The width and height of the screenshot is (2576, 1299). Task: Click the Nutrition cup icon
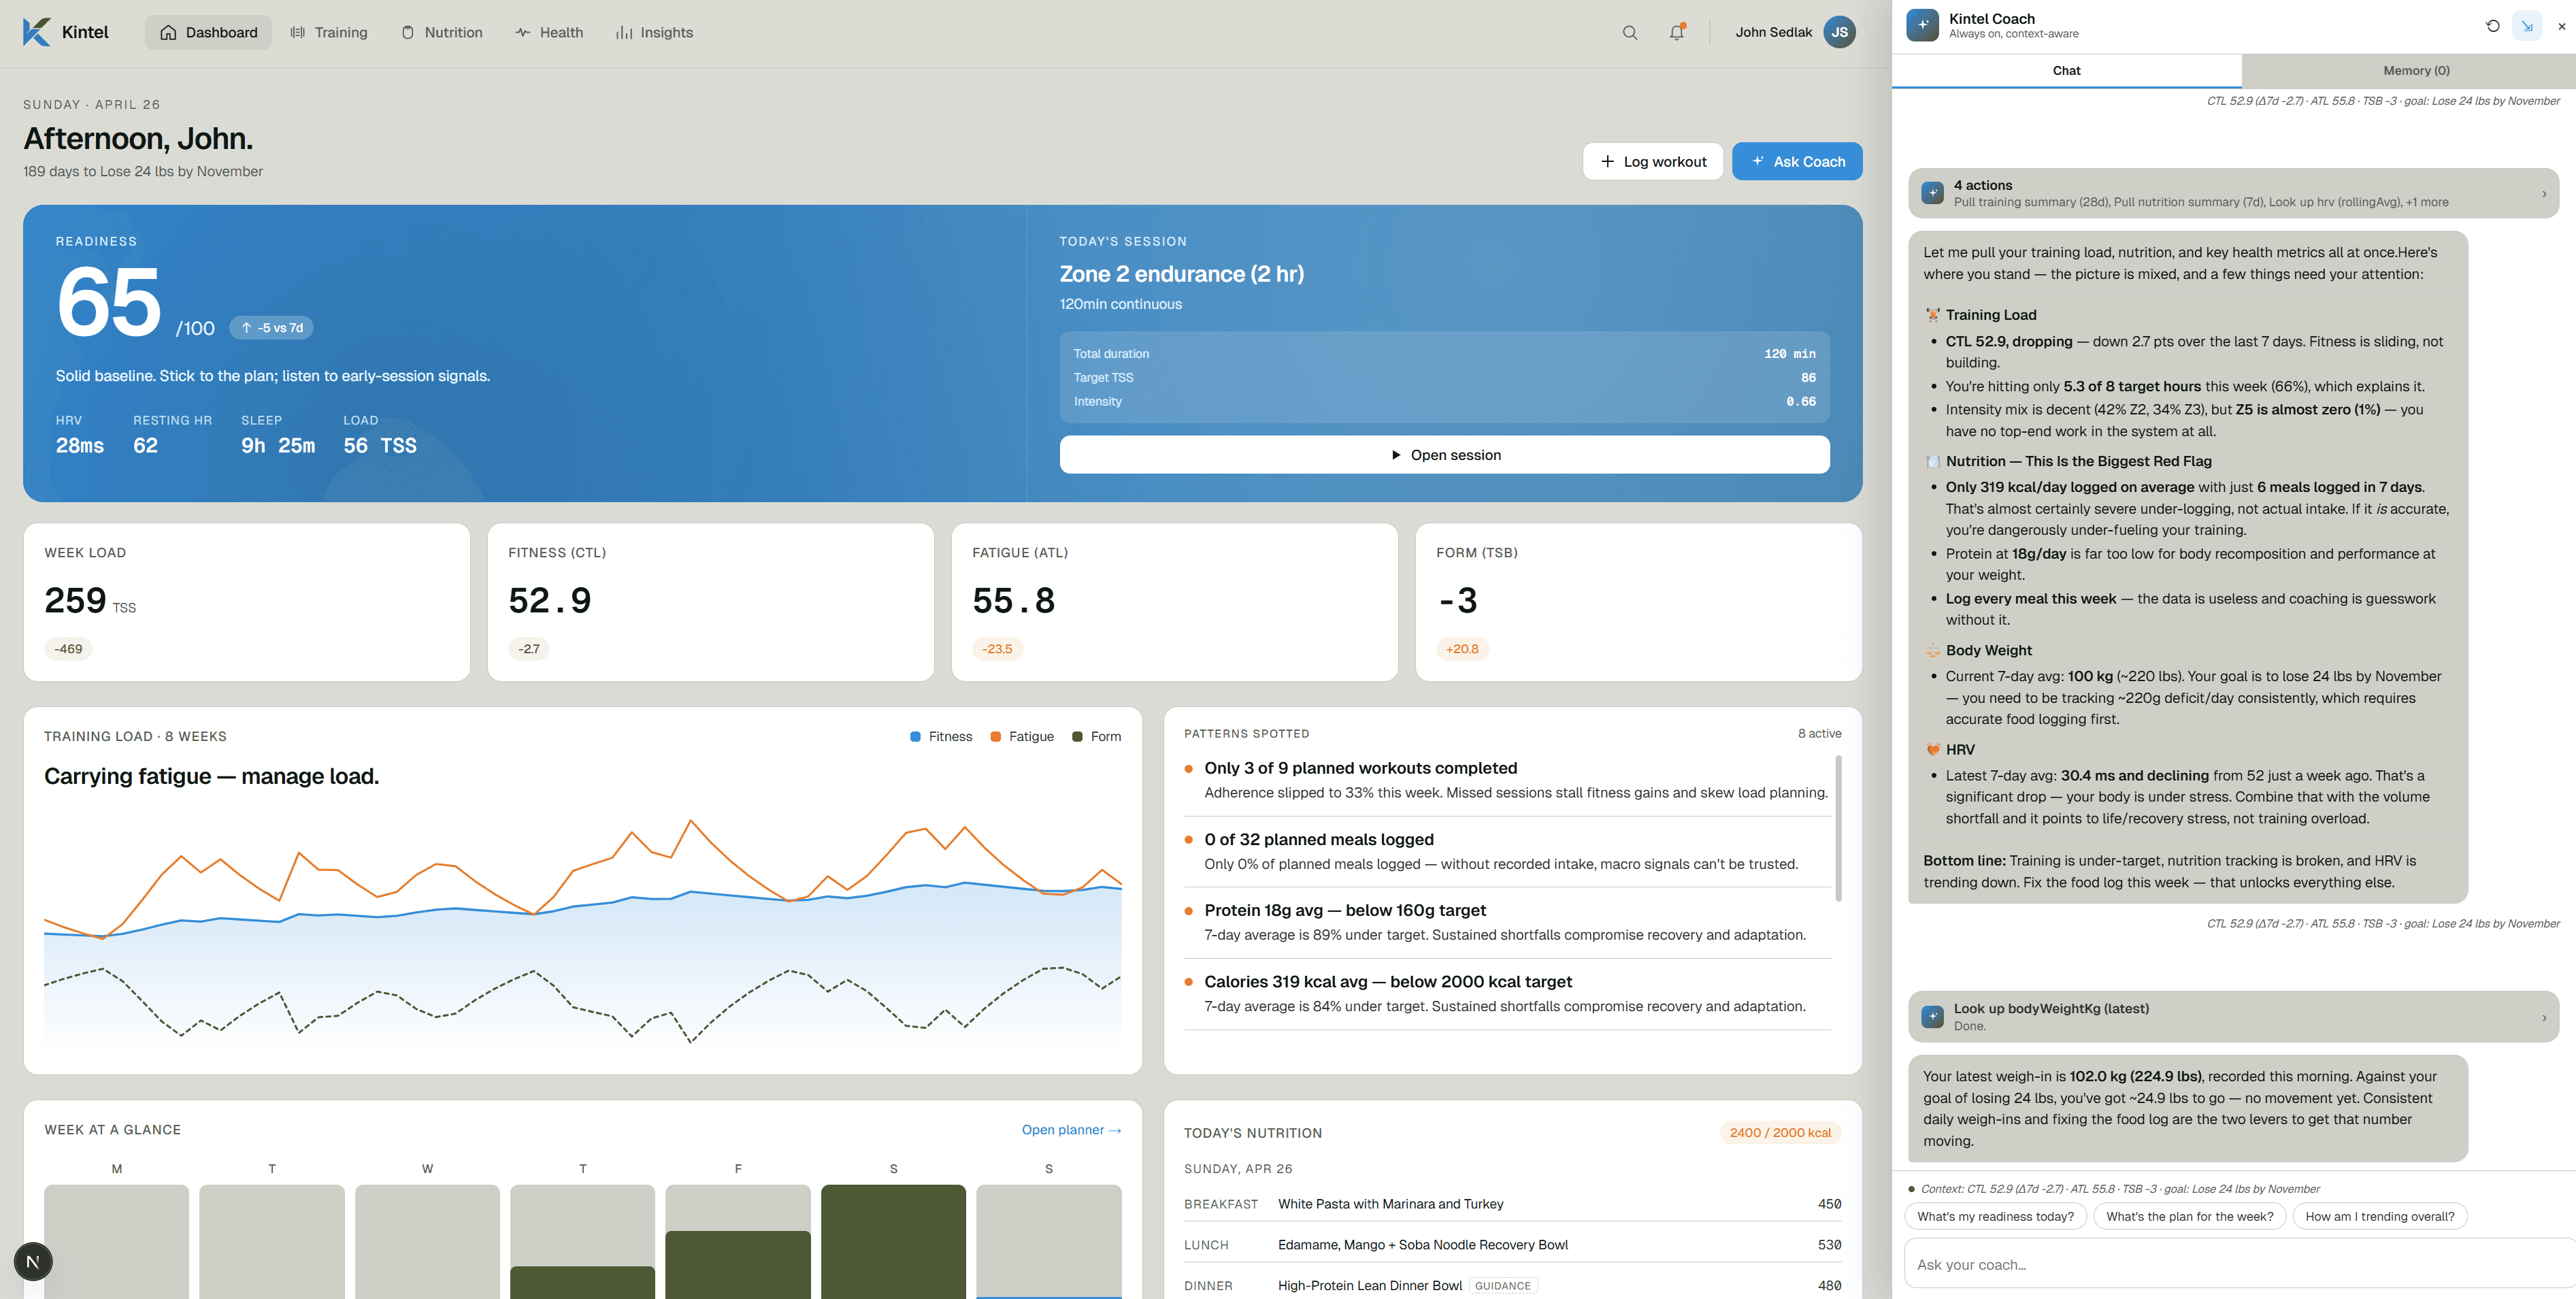408,33
